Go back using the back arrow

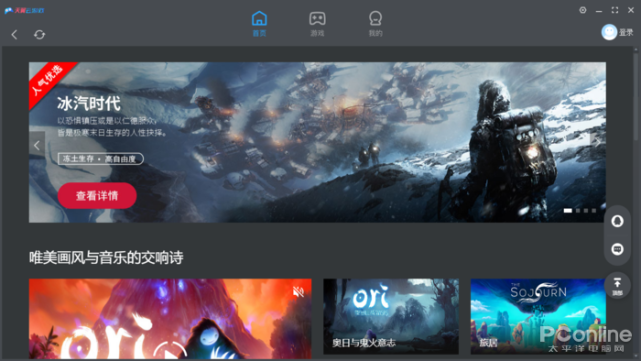click(x=14, y=35)
